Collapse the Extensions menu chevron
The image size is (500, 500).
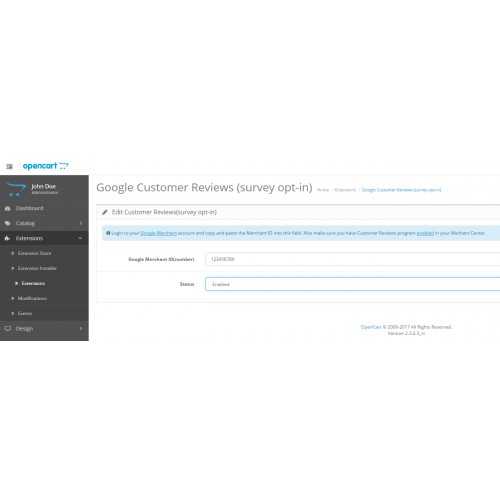(x=80, y=238)
